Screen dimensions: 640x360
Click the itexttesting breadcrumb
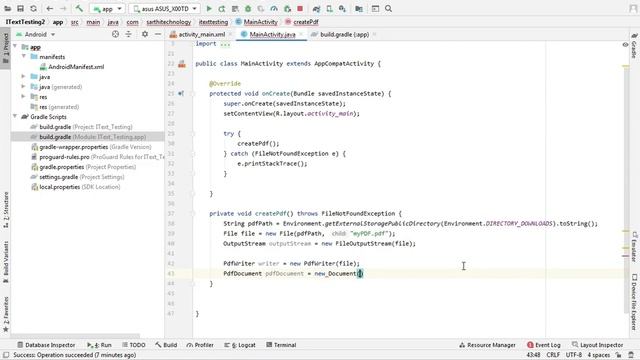point(213,22)
